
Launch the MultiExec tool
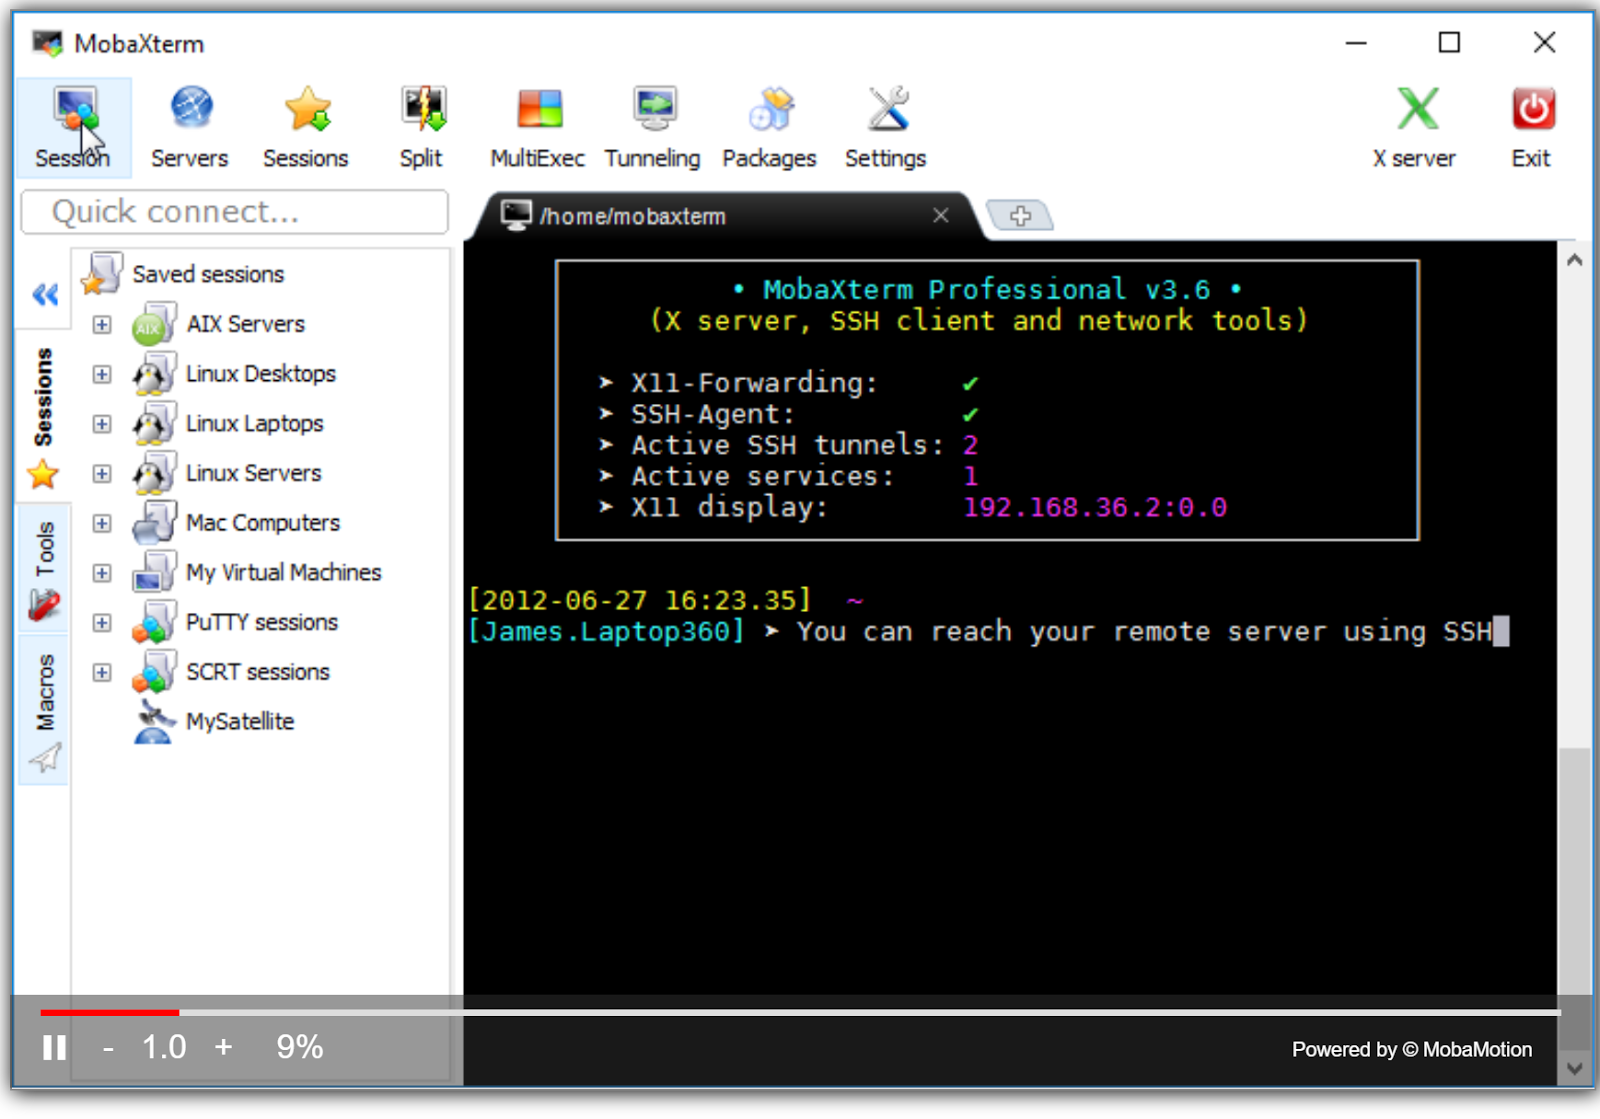pyautogui.click(x=538, y=128)
